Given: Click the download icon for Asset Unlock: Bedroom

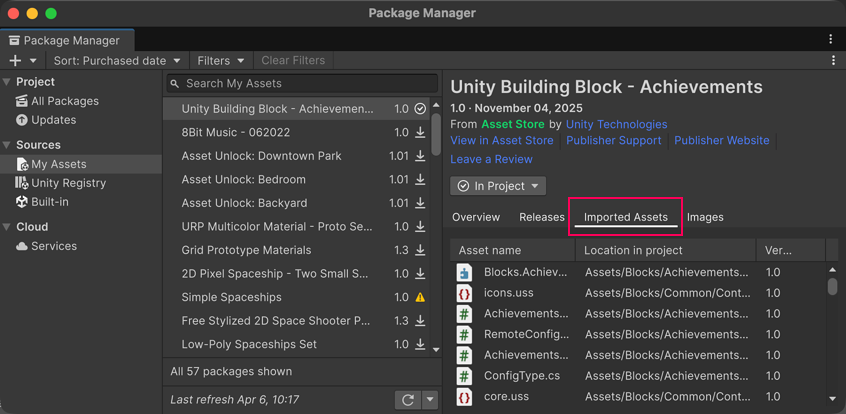Looking at the screenshot, I should 420,179.
